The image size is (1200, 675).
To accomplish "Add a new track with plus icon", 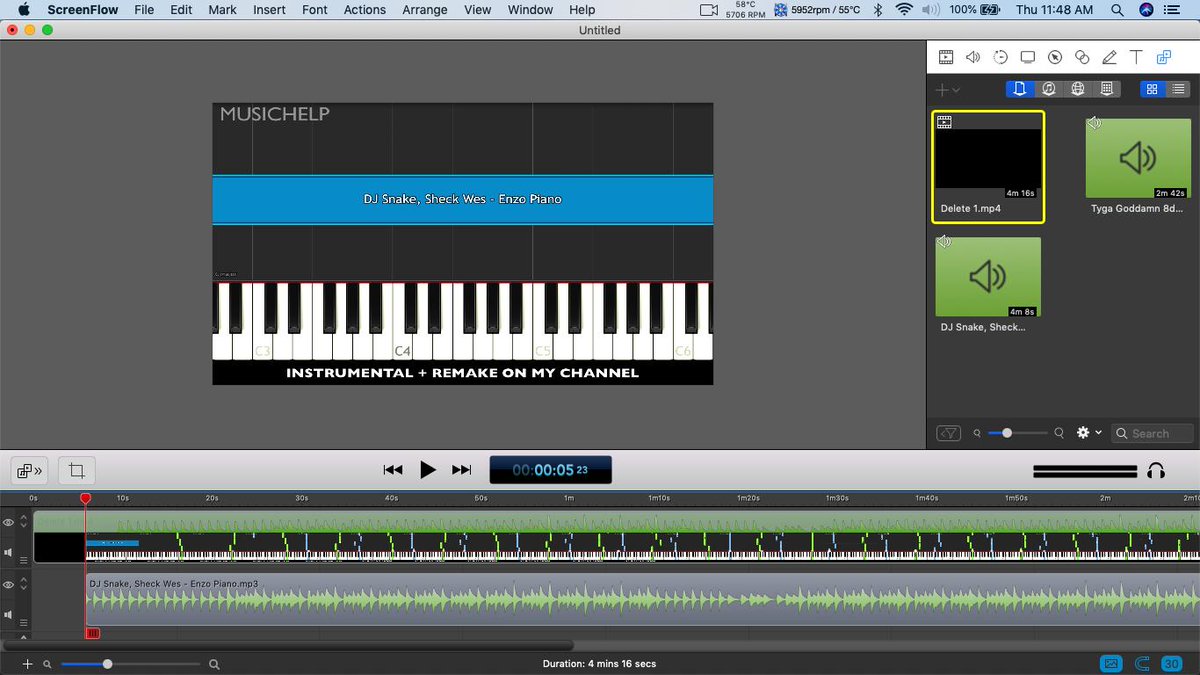I will click(27, 663).
